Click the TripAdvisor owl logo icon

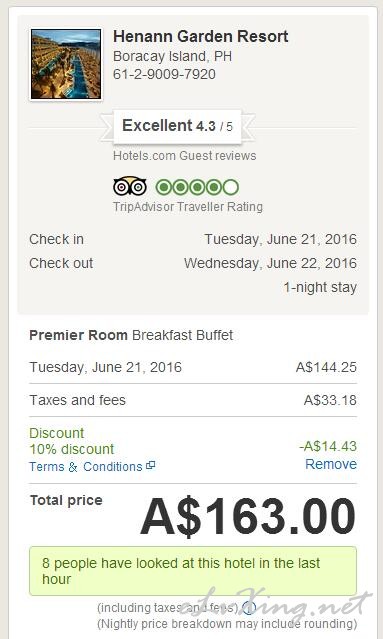point(130,187)
